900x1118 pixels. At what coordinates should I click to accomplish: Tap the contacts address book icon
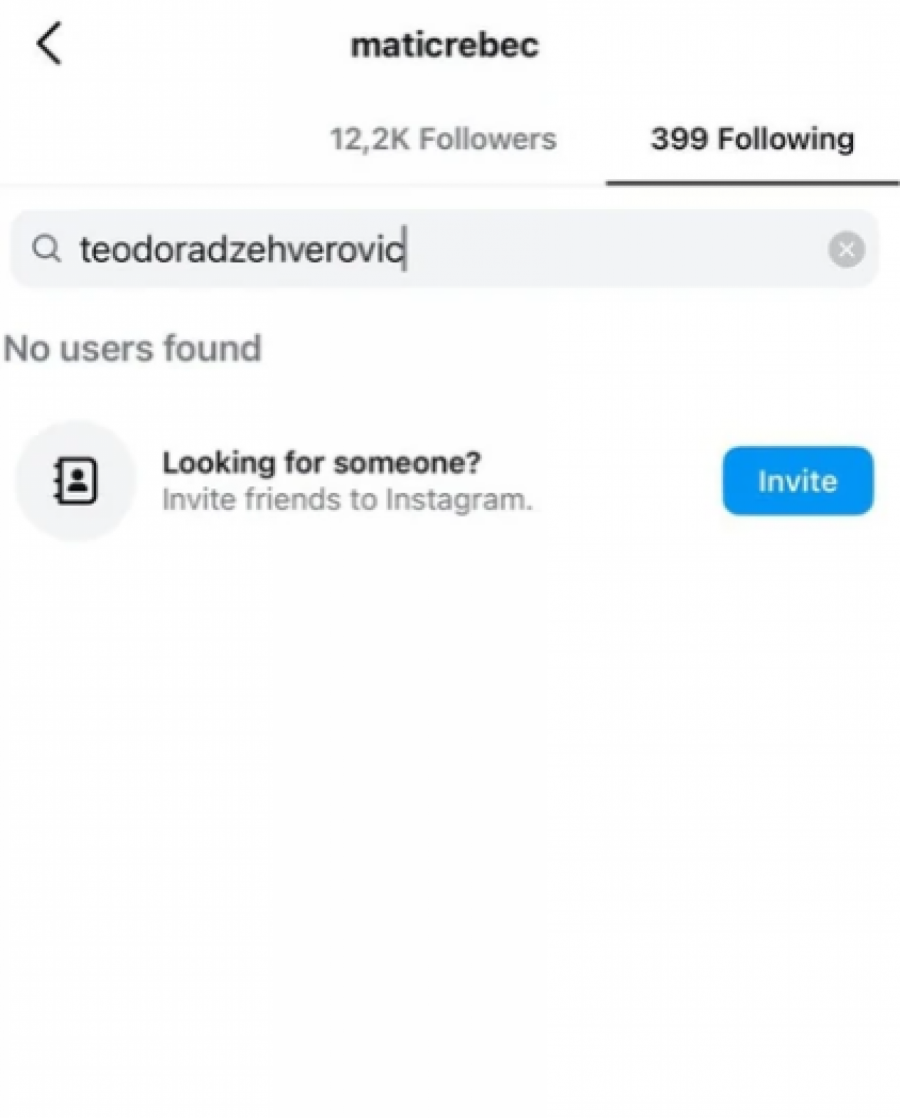[75, 481]
